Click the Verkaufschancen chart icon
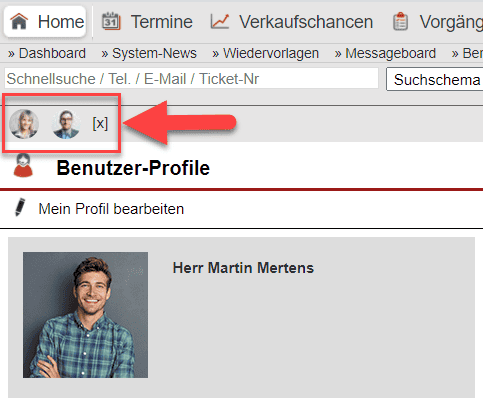 (x=220, y=22)
